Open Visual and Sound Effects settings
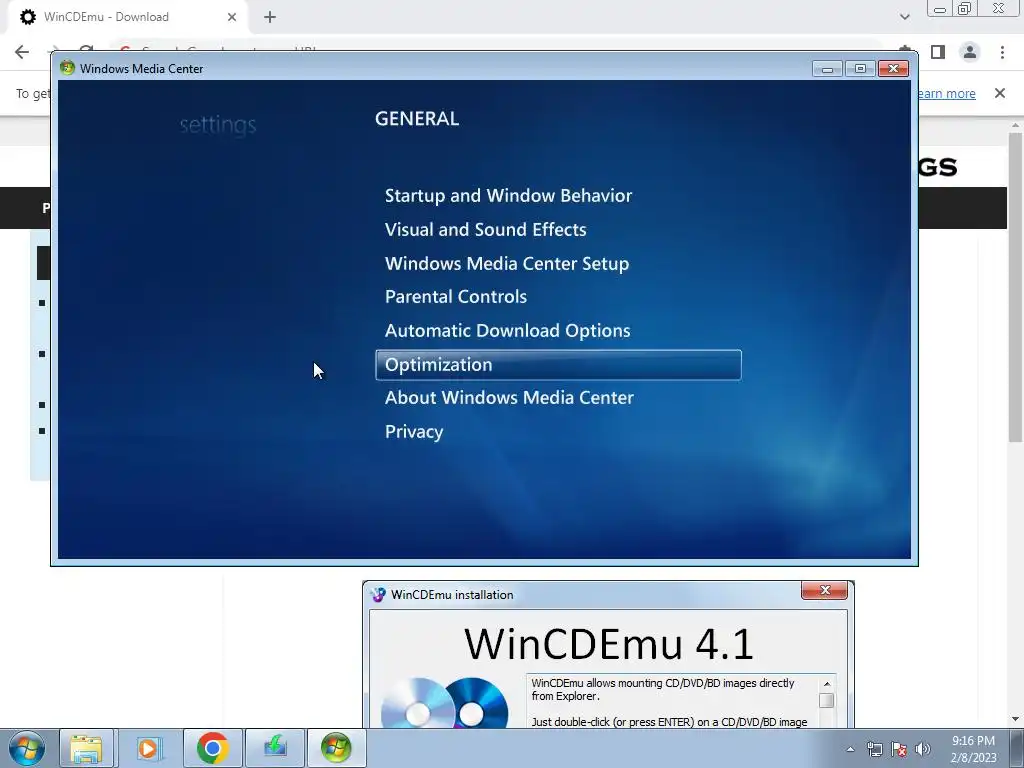This screenshot has height=768, width=1024. click(x=485, y=229)
